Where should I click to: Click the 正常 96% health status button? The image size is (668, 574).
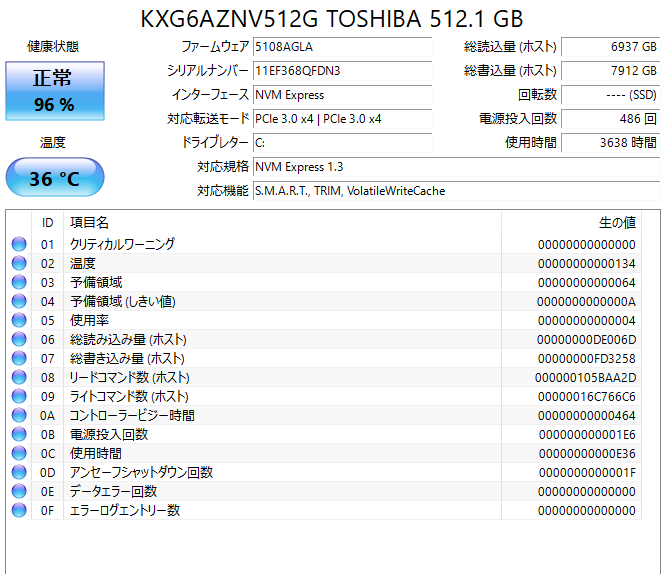click(54, 90)
